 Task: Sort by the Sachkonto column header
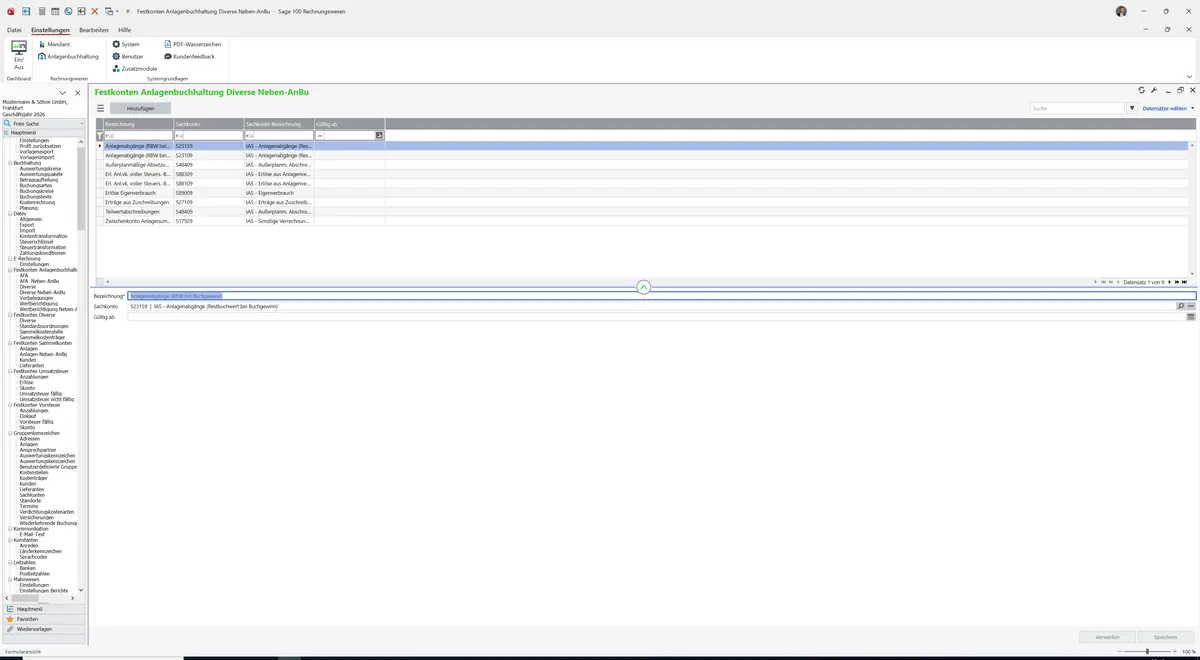pyautogui.click(x=208, y=124)
